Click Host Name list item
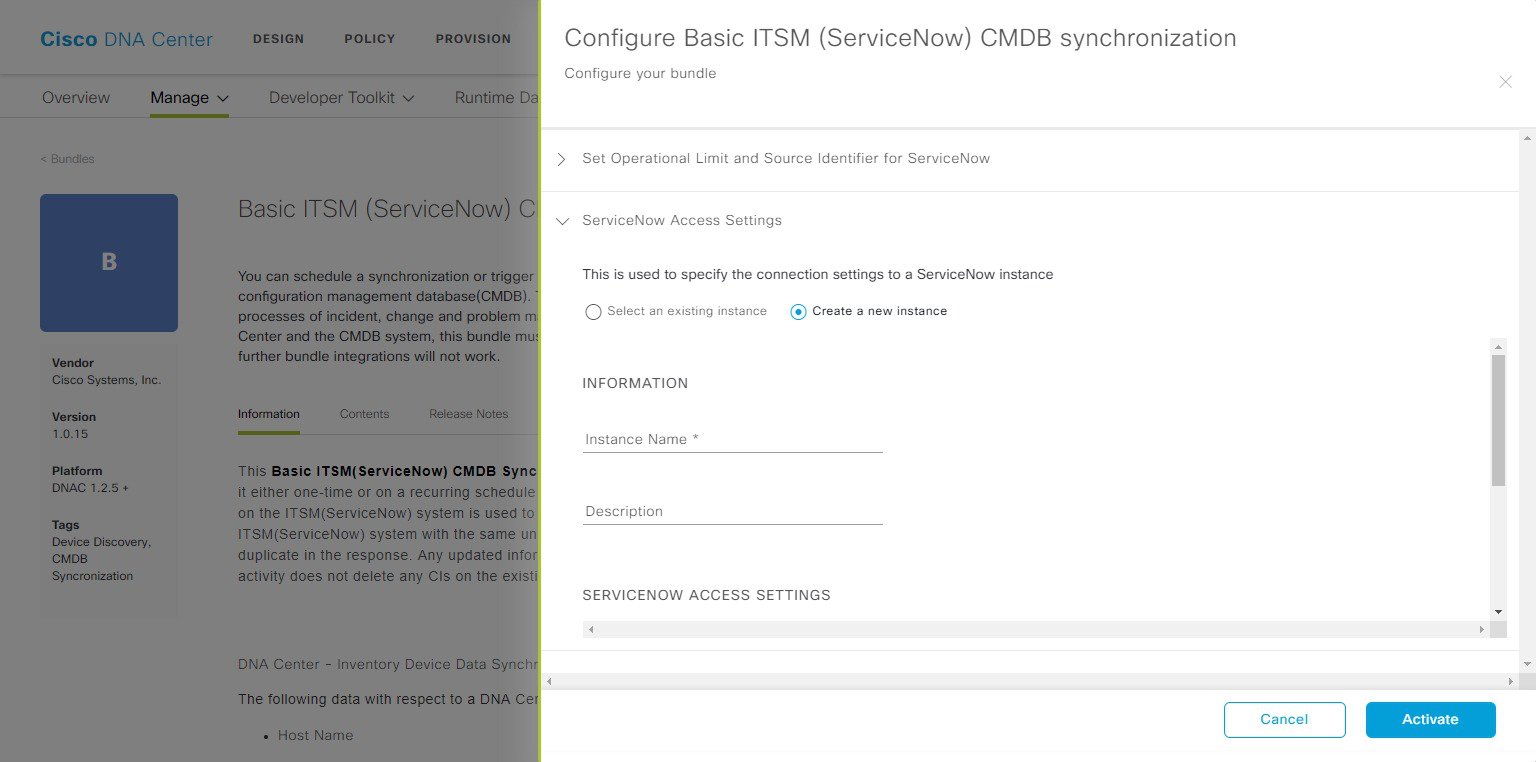Viewport: 1536px width, 762px height. point(315,735)
